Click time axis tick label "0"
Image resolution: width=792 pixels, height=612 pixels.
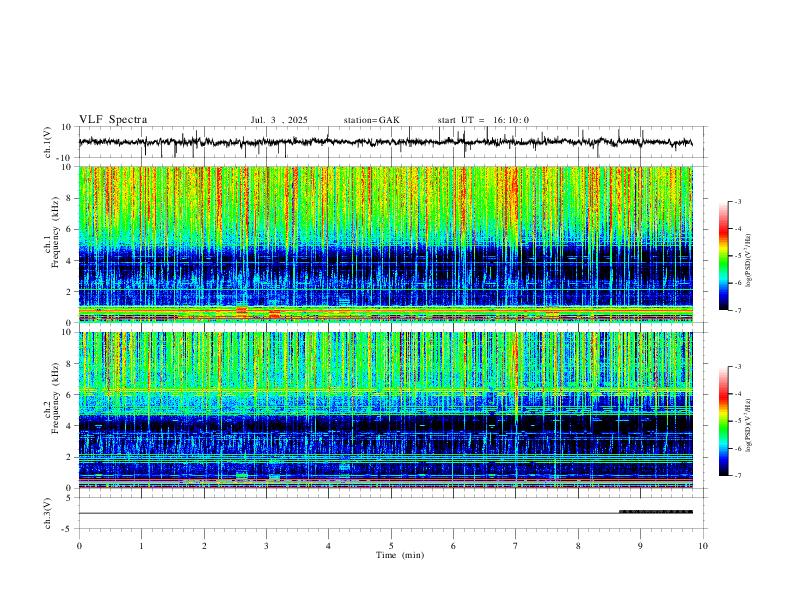tap(79, 546)
